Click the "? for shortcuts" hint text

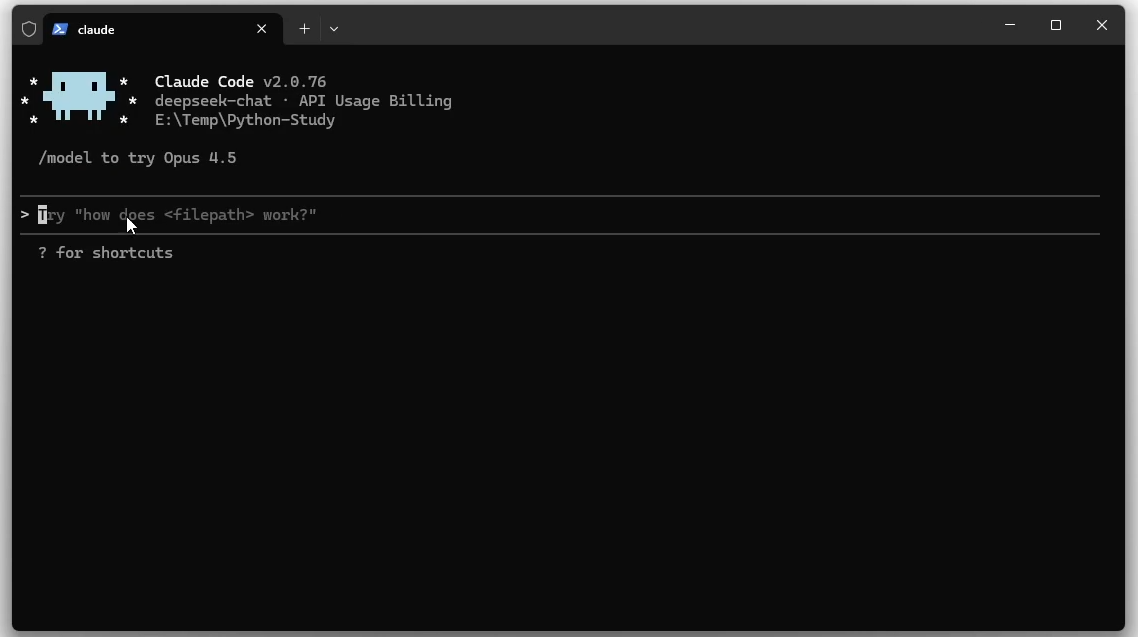tap(105, 253)
